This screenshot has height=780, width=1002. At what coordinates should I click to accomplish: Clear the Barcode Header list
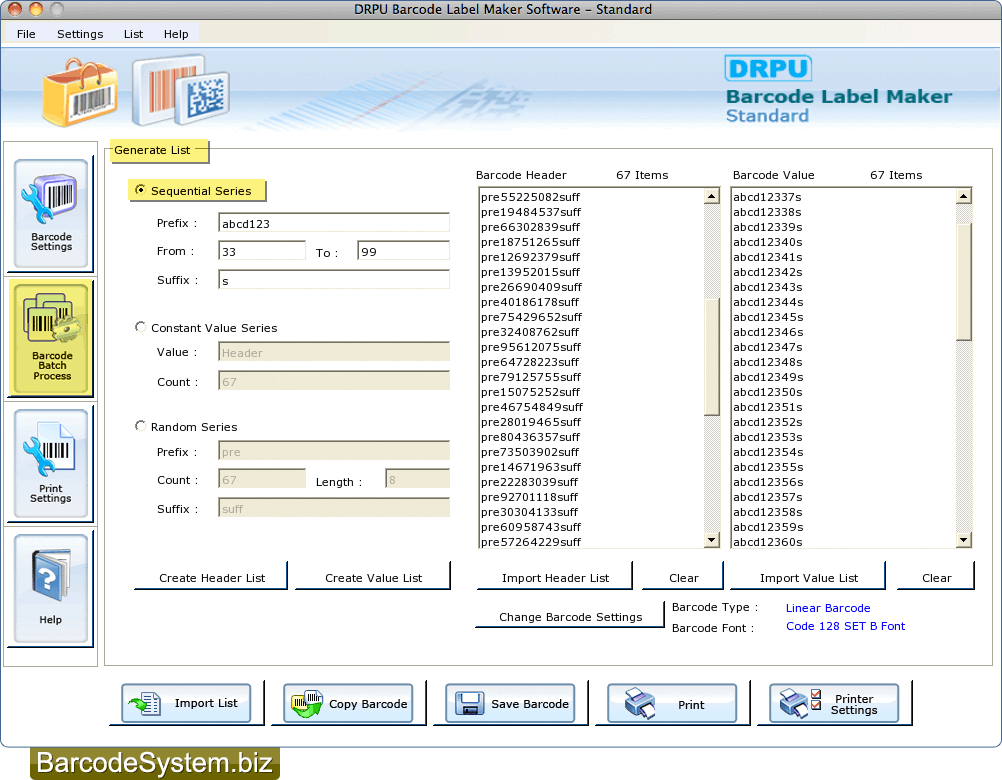[684, 577]
